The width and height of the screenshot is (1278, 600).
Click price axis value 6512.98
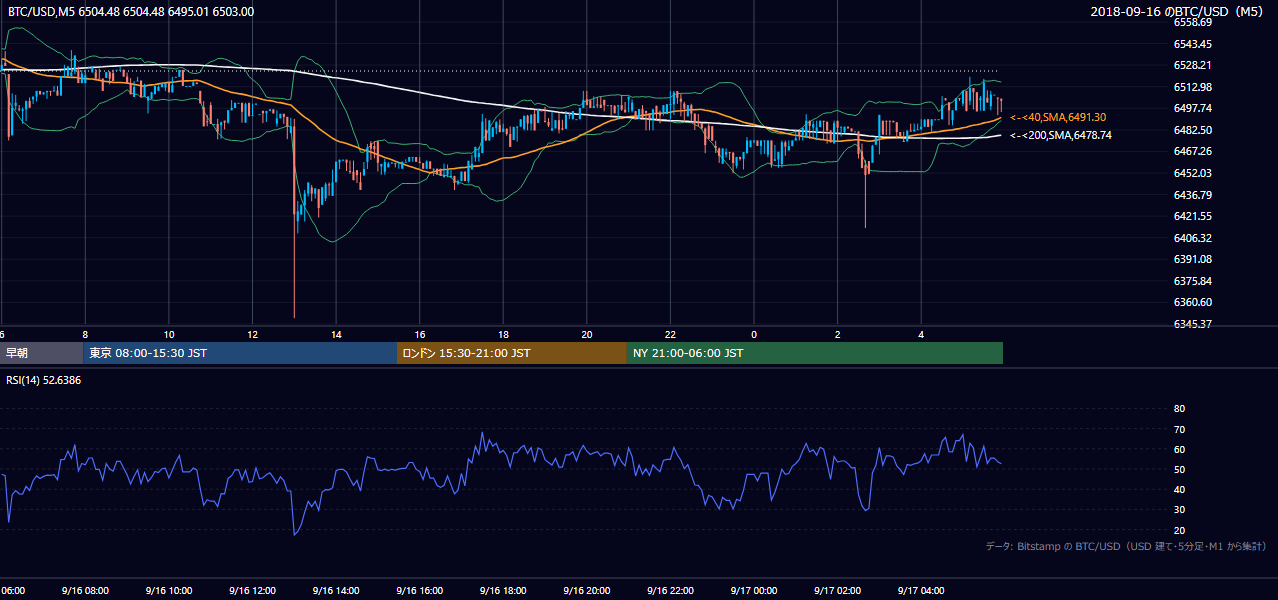tap(1193, 87)
